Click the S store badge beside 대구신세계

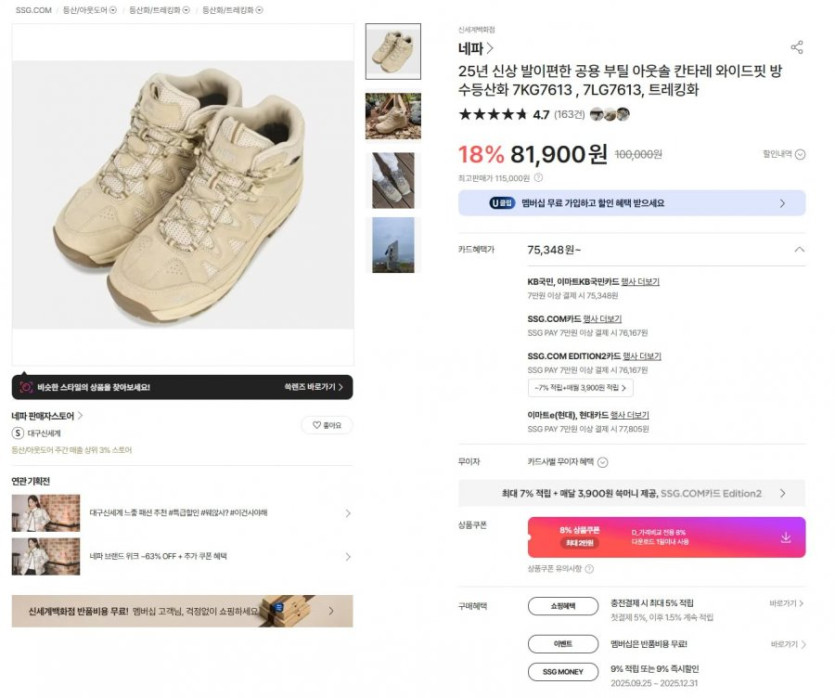click(x=18, y=433)
